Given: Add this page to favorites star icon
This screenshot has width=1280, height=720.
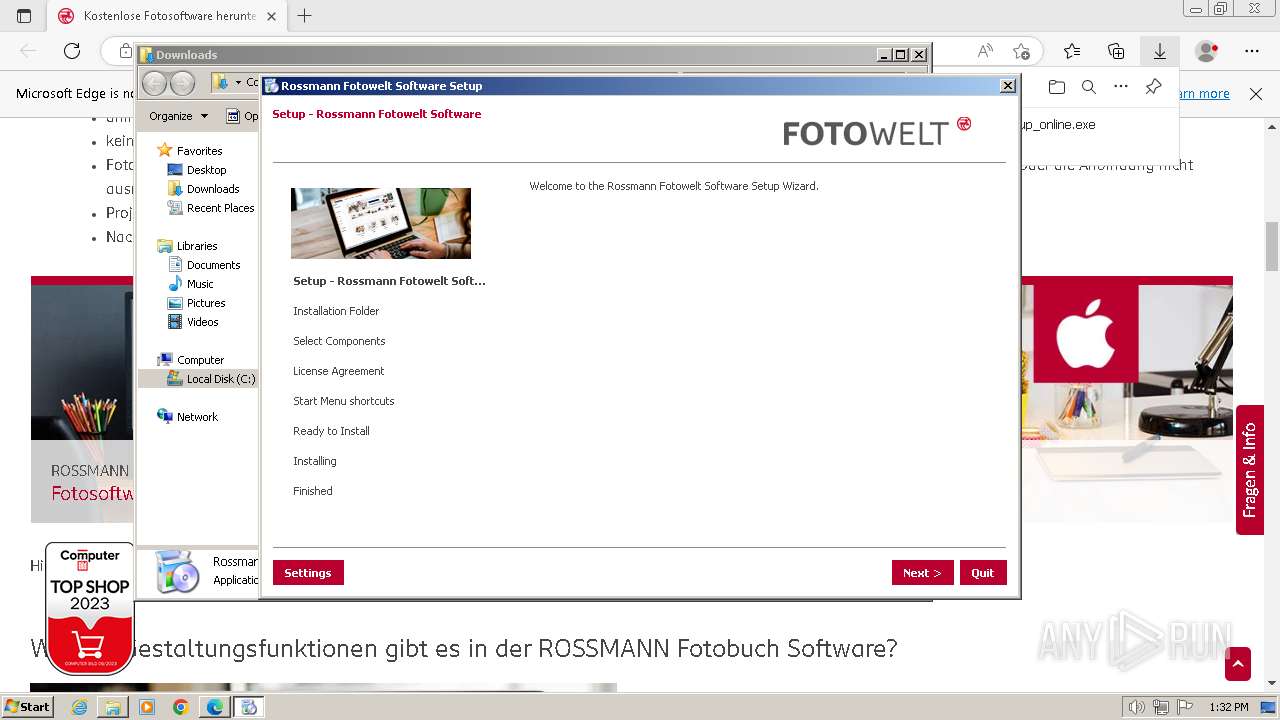Looking at the screenshot, I should (1021, 51).
